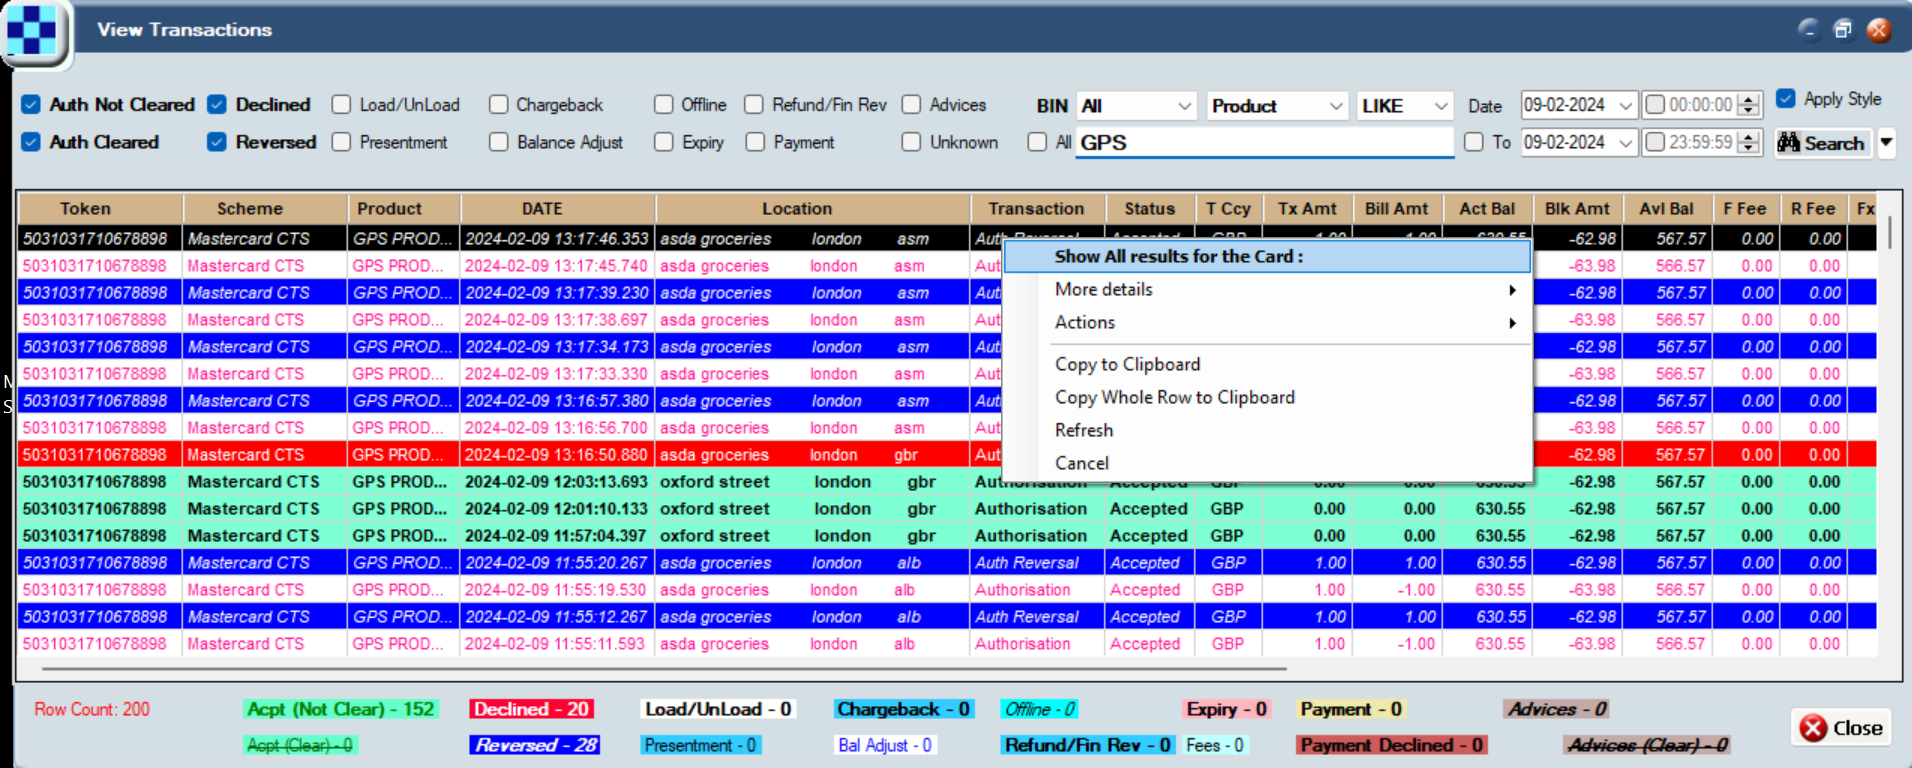Check the Advices filter checkbox
The height and width of the screenshot is (768, 1912).
pos(911,104)
